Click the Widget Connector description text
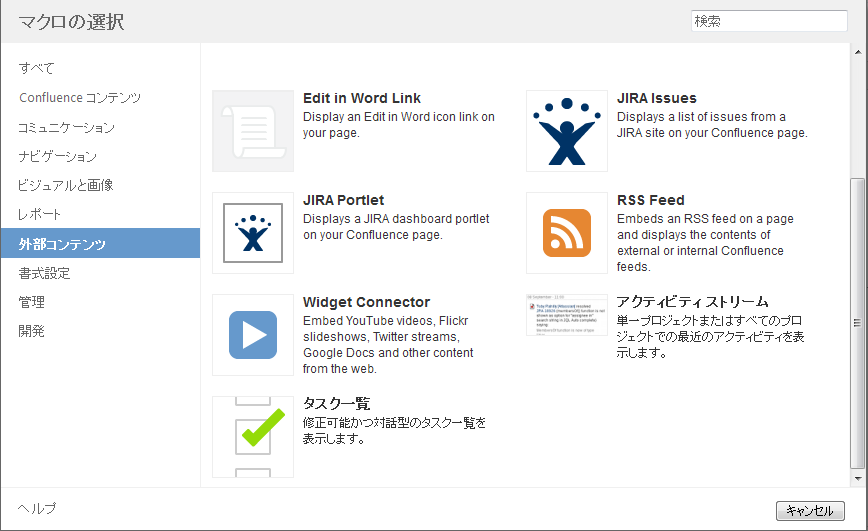Screen dimensions: 868x531 tap(388, 344)
